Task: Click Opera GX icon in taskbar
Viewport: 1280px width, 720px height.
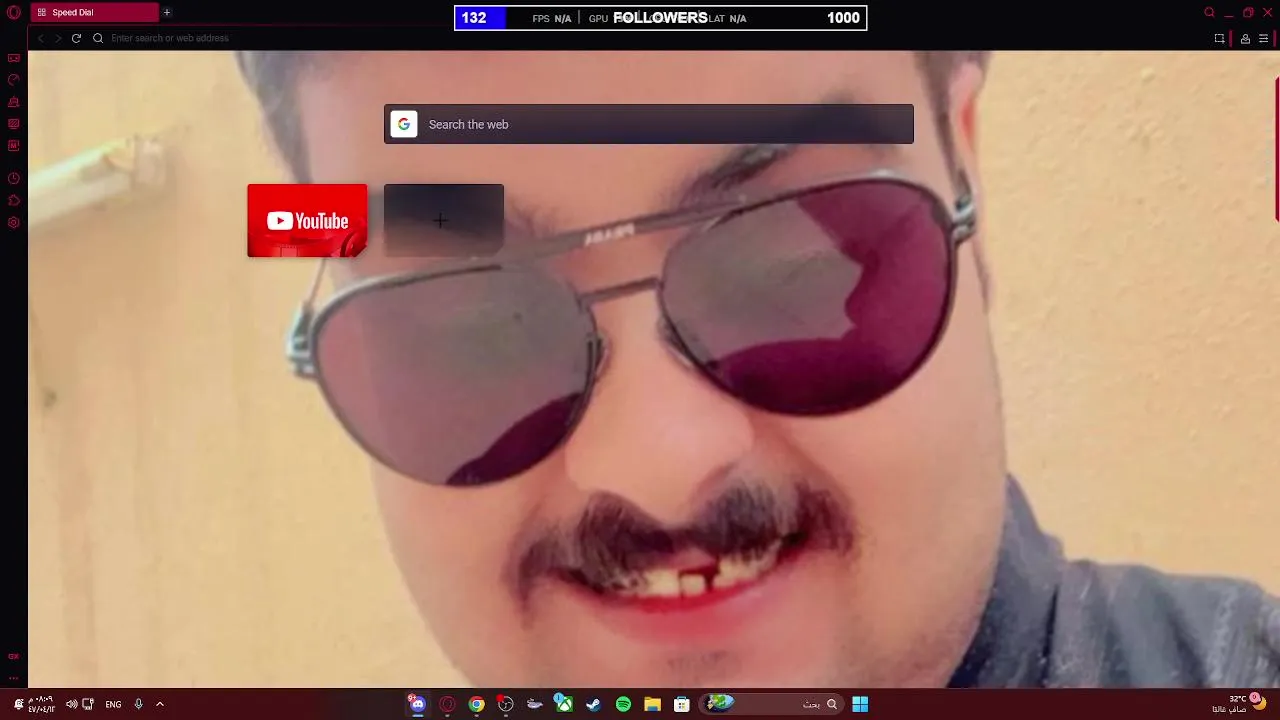Action: 447,704
